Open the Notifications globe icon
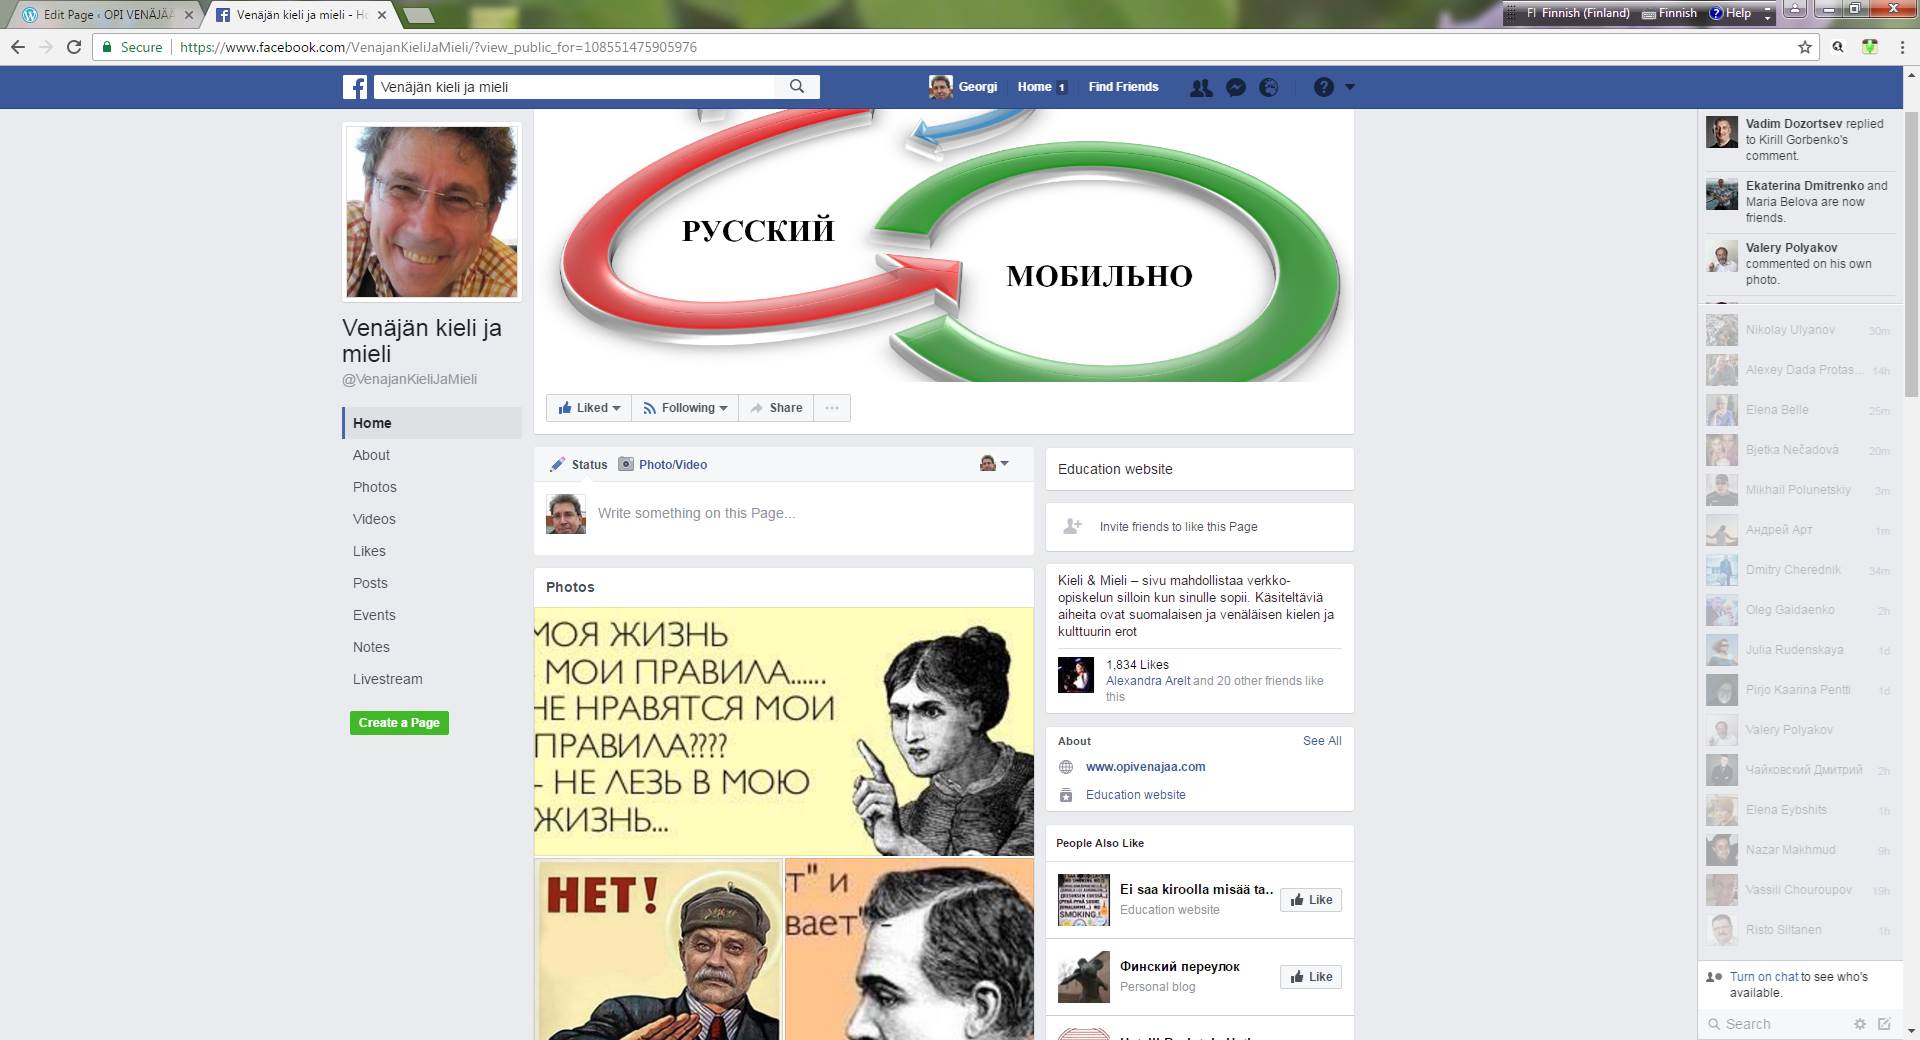Image resolution: width=1920 pixels, height=1040 pixels. coord(1268,87)
